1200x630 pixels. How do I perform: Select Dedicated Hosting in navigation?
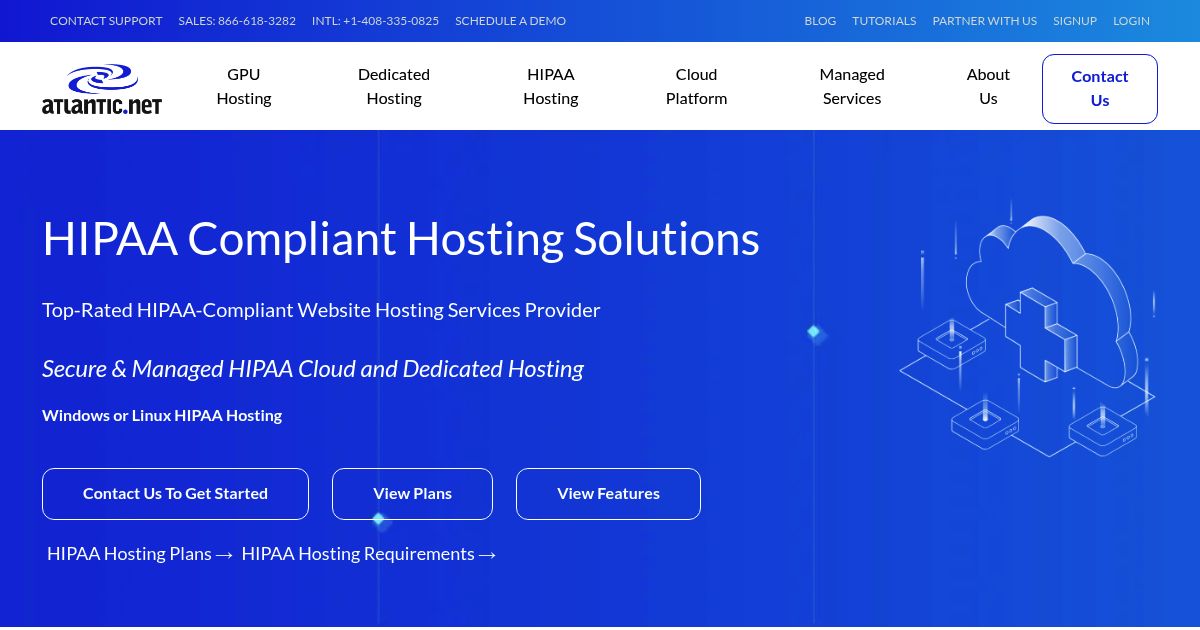394,86
